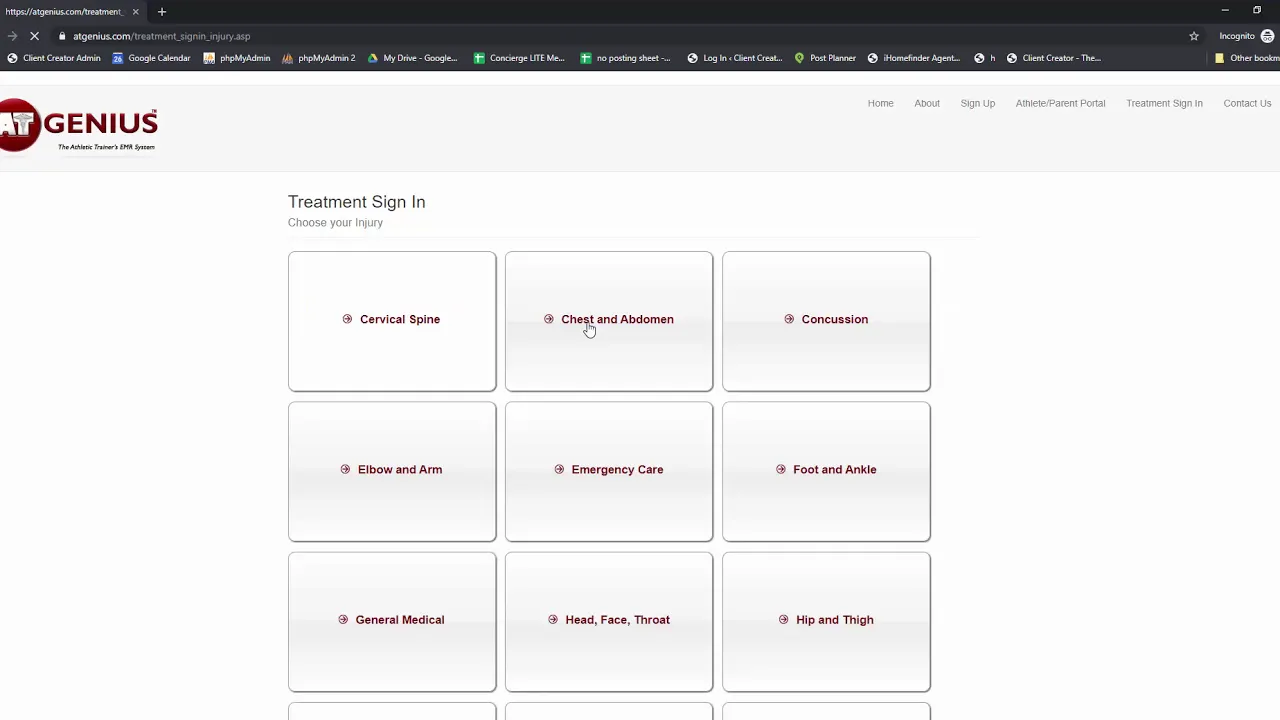Screen dimensions: 1280x720
Task: Click the arrow icon beside Chest and Abdomen
Action: 548,319
